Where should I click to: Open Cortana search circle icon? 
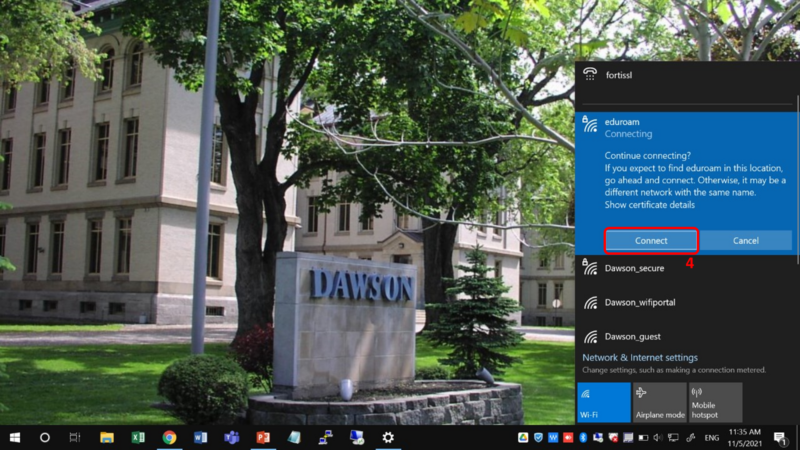pos(45,437)
